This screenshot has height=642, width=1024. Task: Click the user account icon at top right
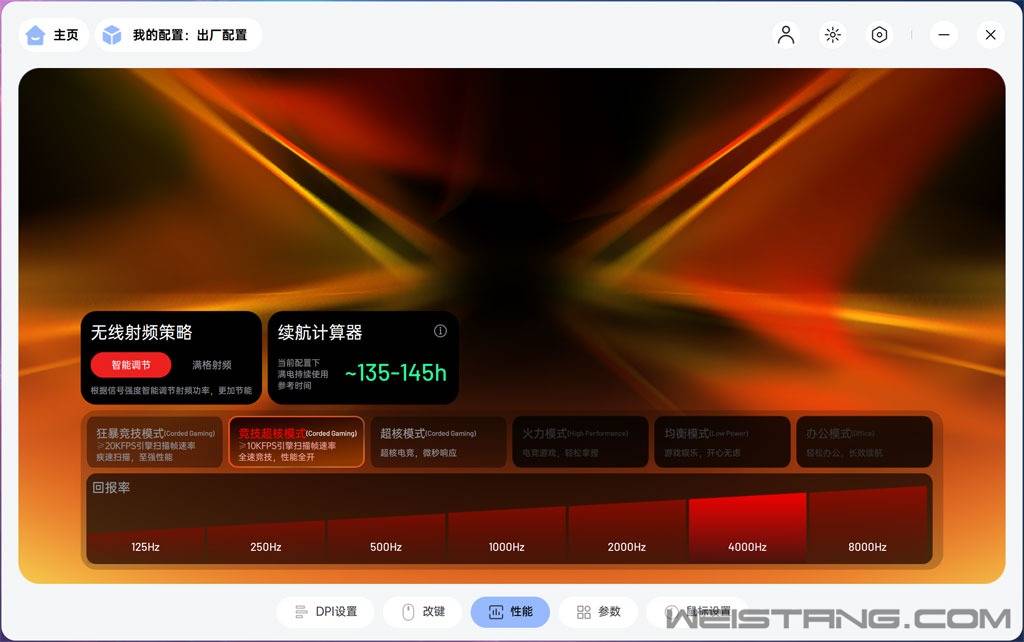tap(786, 34)
